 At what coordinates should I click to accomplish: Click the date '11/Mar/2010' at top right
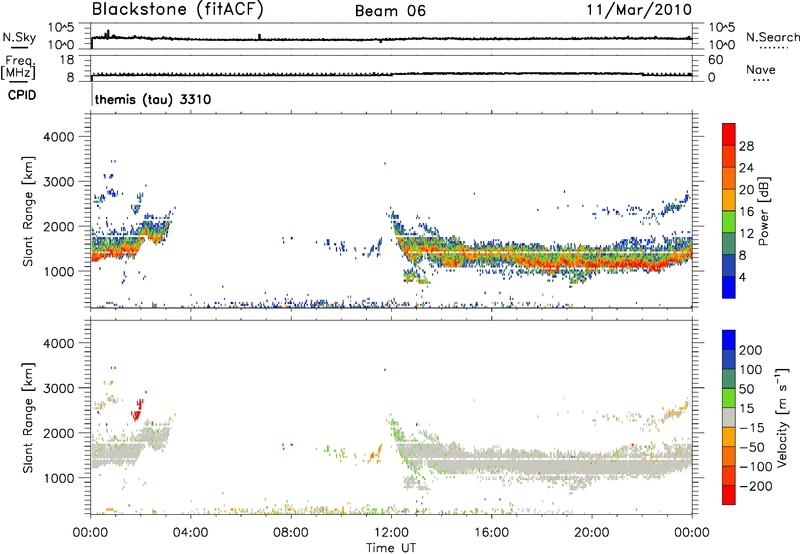click(x=639, y=10)
